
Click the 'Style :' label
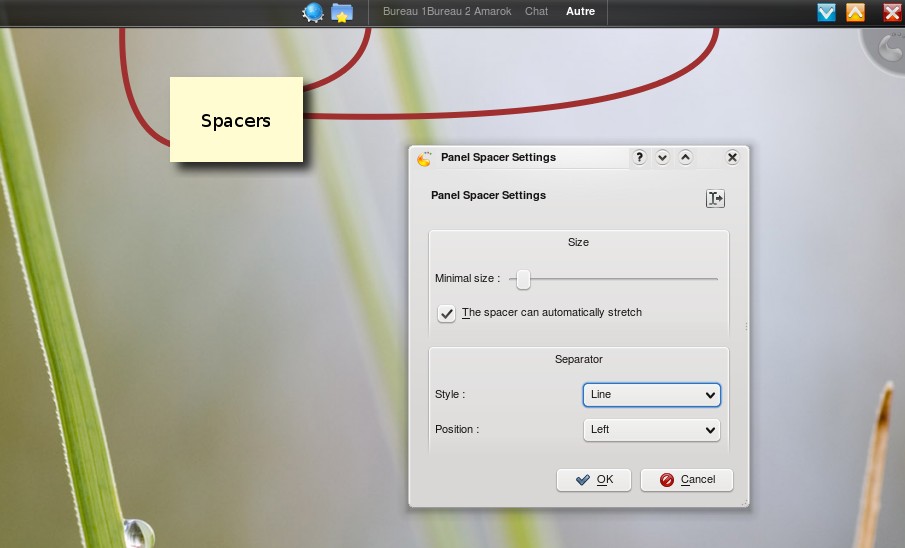[450, 394]
